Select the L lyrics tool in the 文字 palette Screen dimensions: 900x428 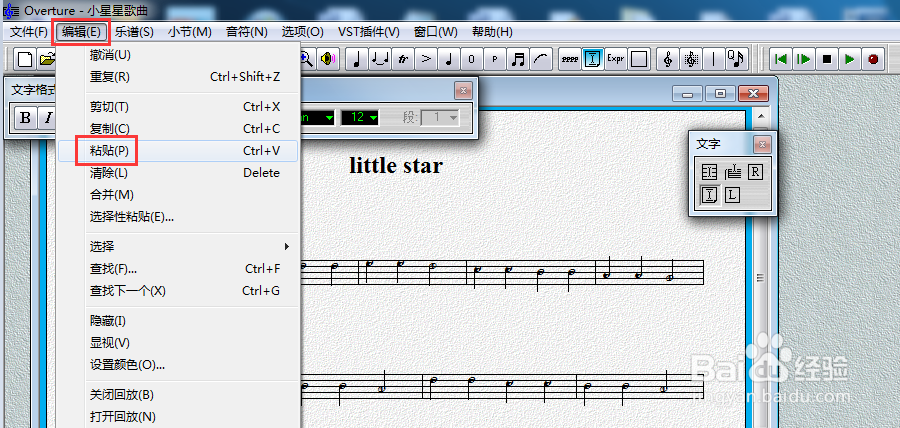[731, 195]
